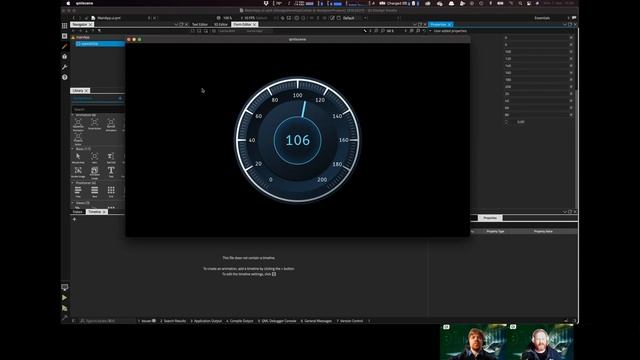Image resolution: width=640 pixels, height=360 pixels.
Task: Collapse the Views section in Library
Action: pos(73,203)
